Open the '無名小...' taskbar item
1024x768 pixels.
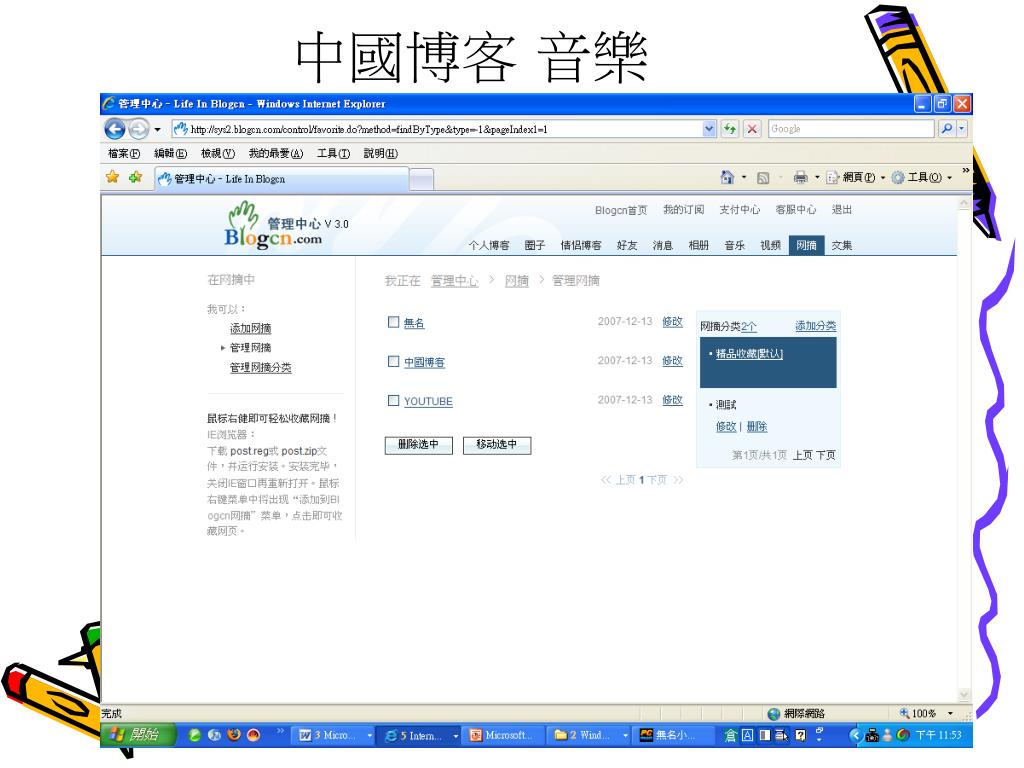671,735
